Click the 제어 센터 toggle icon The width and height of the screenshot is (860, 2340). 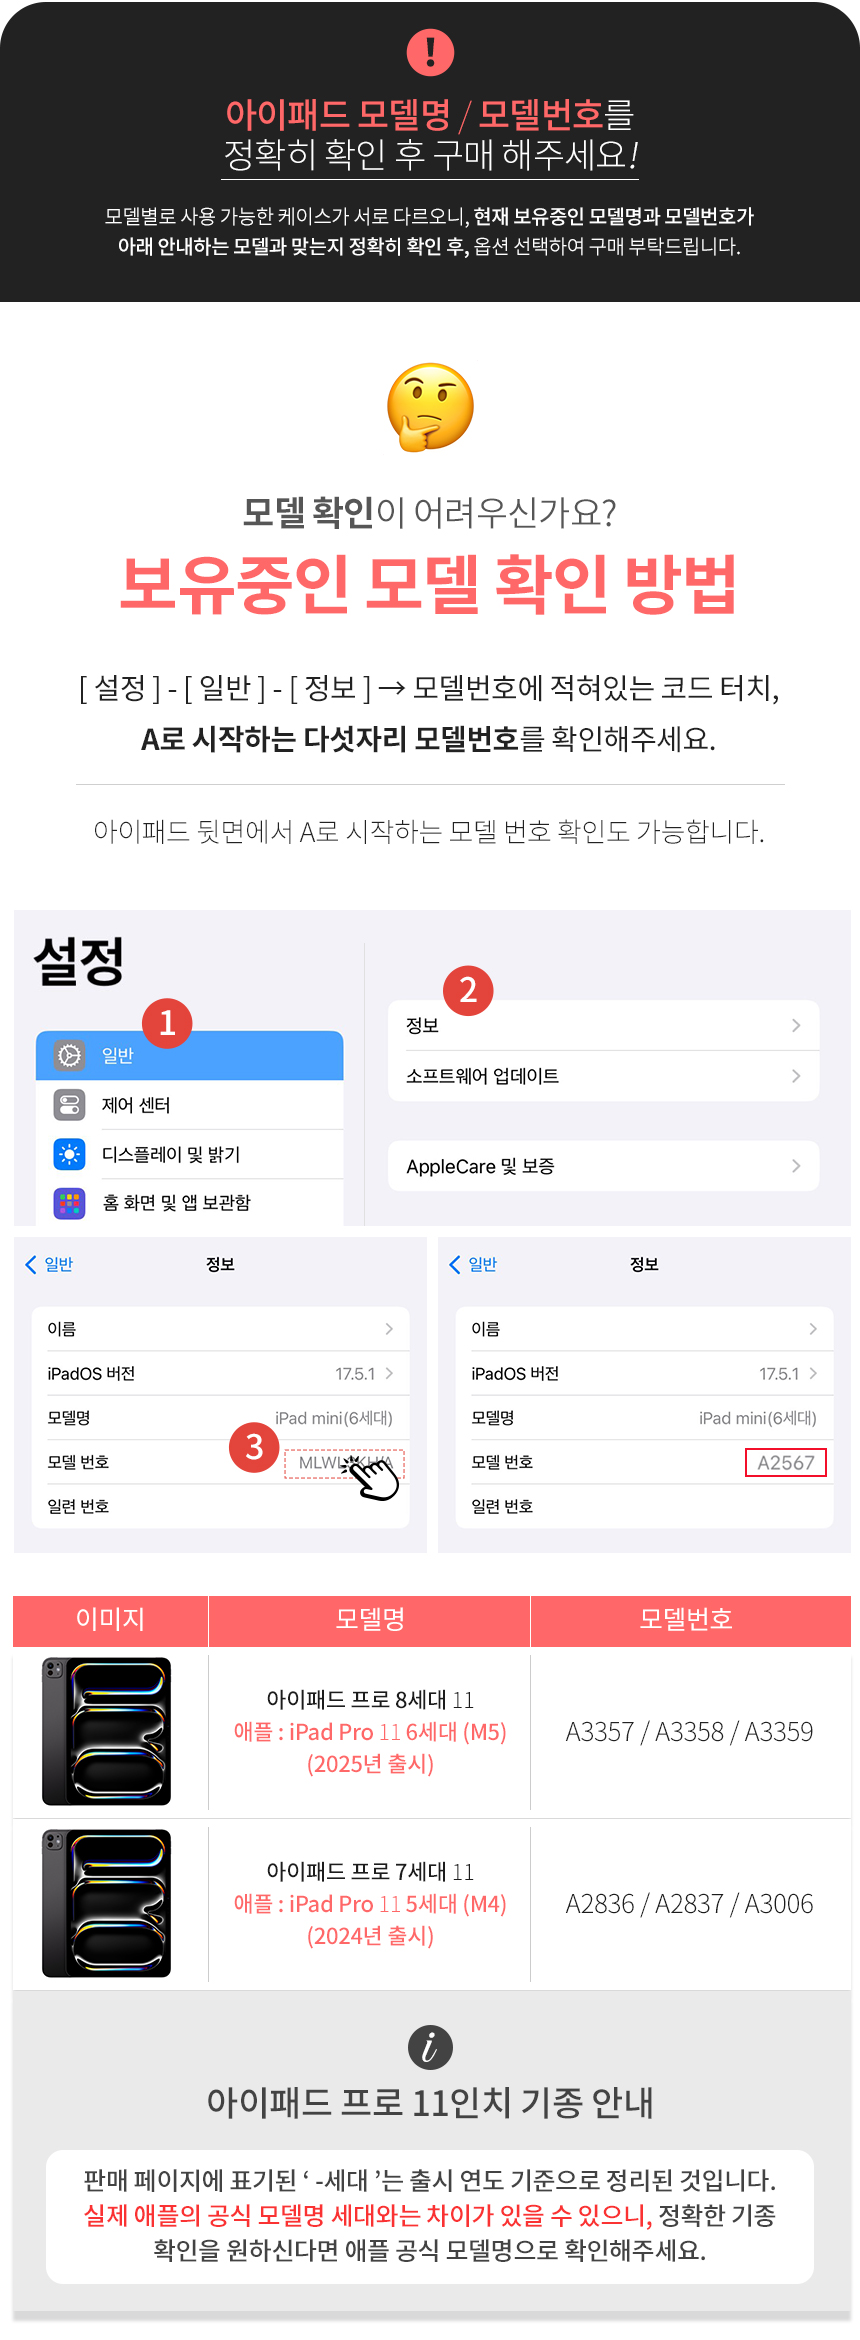69,1105
